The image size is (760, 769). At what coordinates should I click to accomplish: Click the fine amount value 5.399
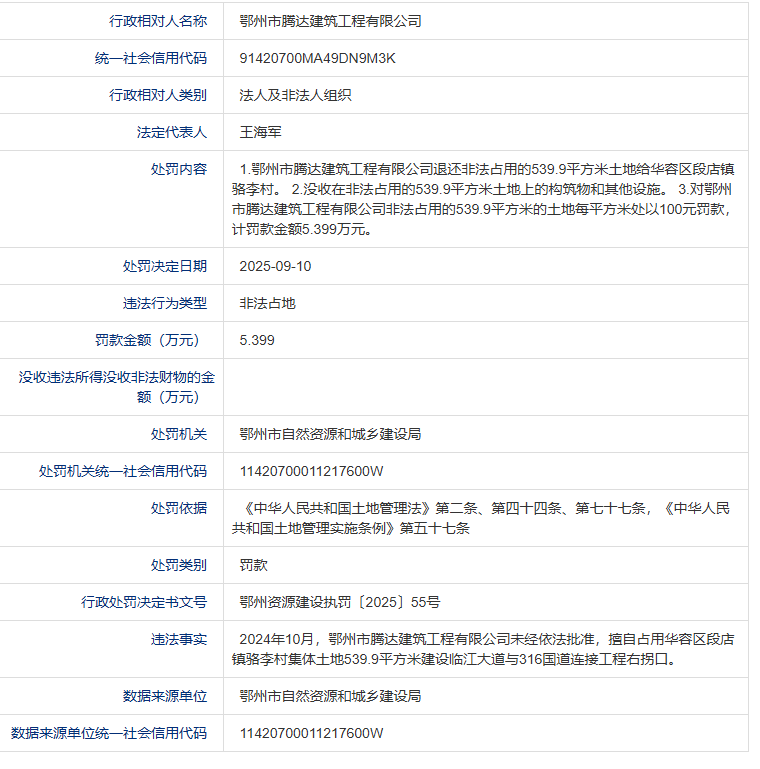tap(257, 340)
